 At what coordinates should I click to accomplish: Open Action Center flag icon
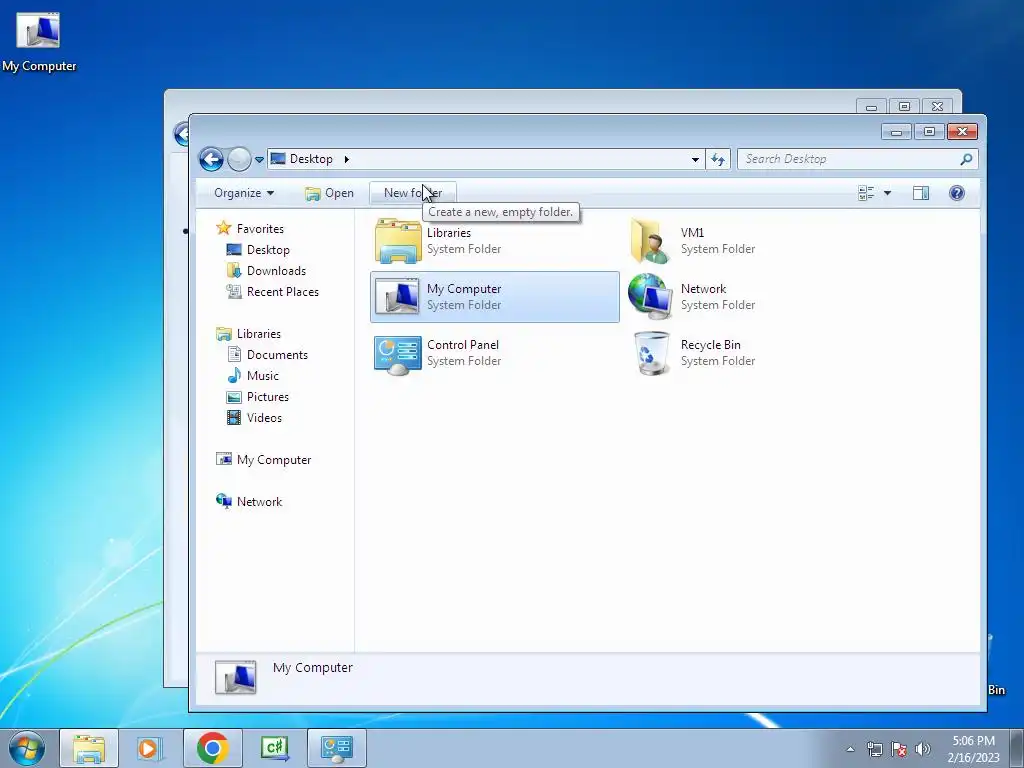[899, 749]
